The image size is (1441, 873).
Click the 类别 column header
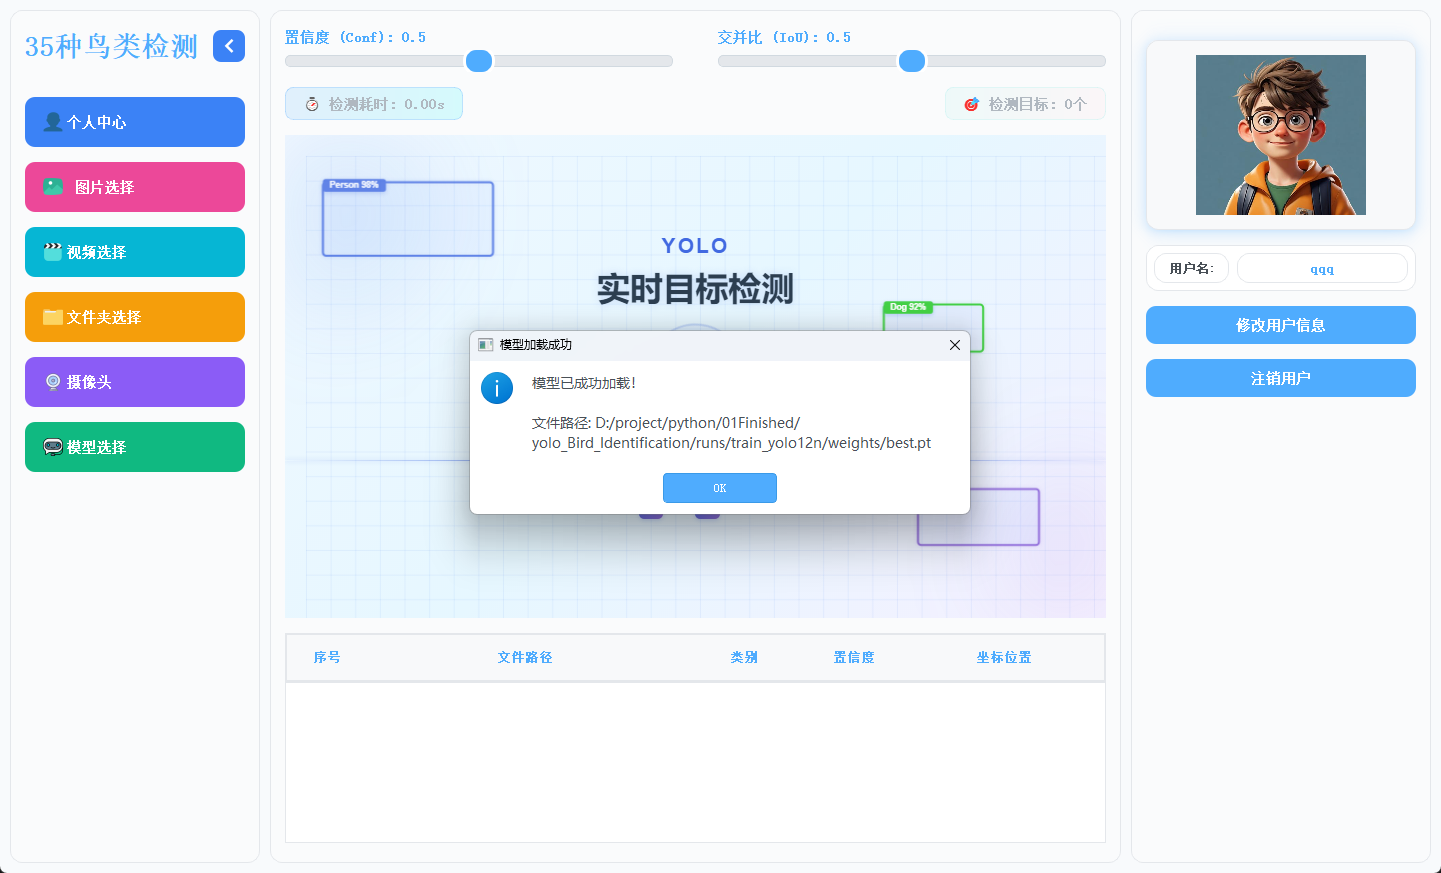point(744,657)
